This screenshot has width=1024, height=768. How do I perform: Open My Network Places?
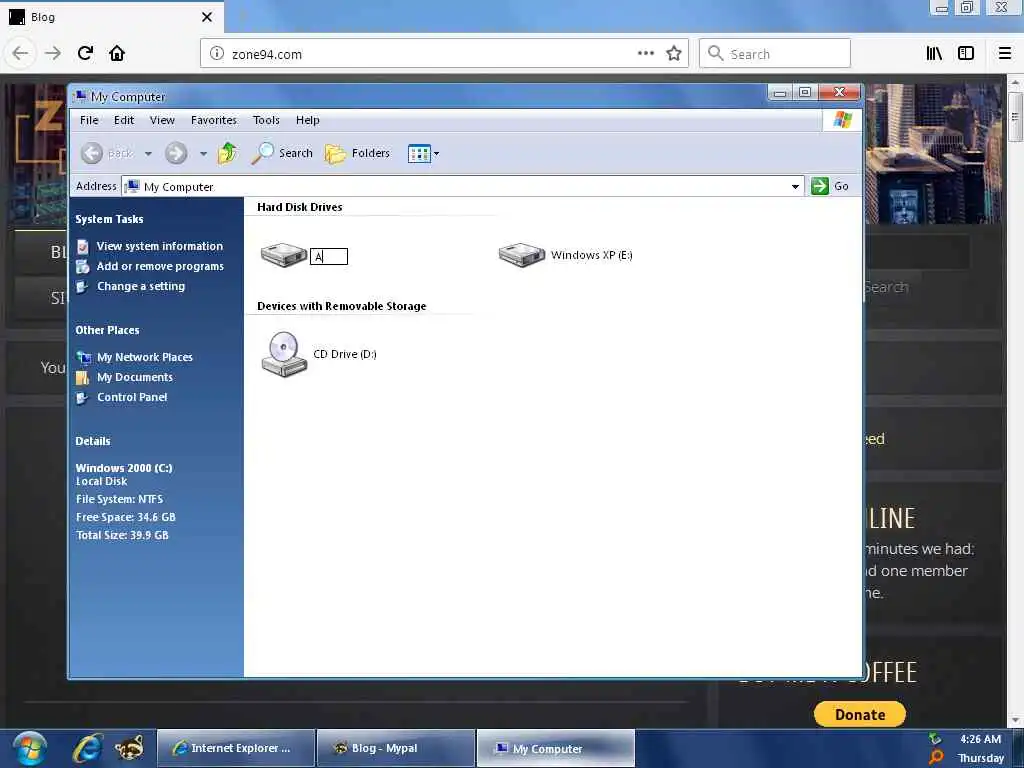[145, 357]
